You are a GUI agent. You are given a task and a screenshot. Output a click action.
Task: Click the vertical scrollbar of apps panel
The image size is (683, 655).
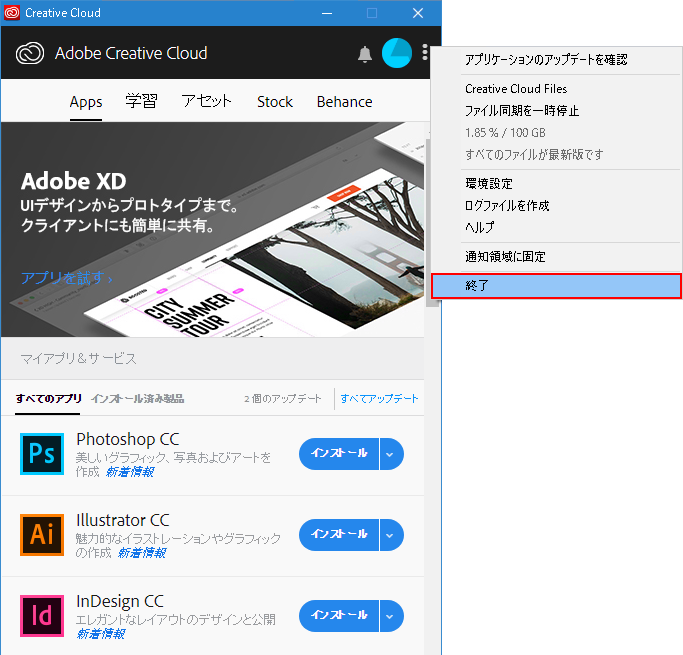click(x=432, y=222)
